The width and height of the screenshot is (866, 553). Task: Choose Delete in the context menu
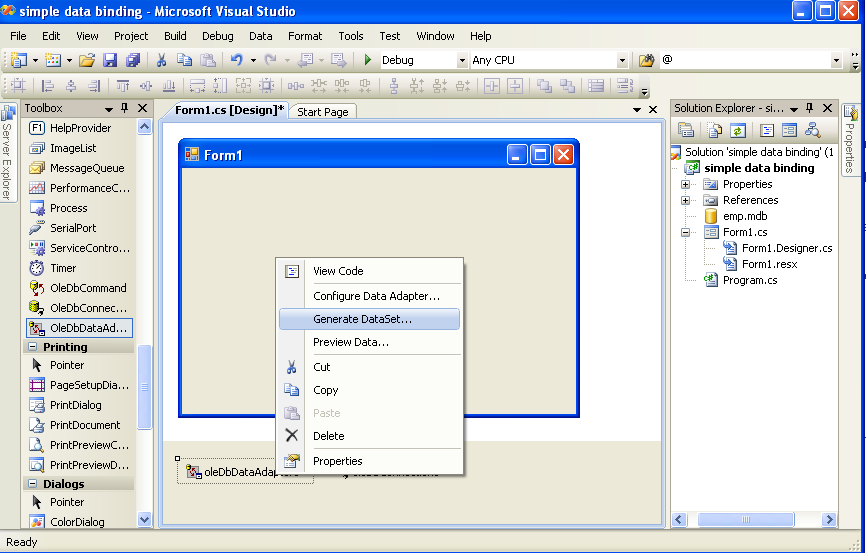[369, 436]
